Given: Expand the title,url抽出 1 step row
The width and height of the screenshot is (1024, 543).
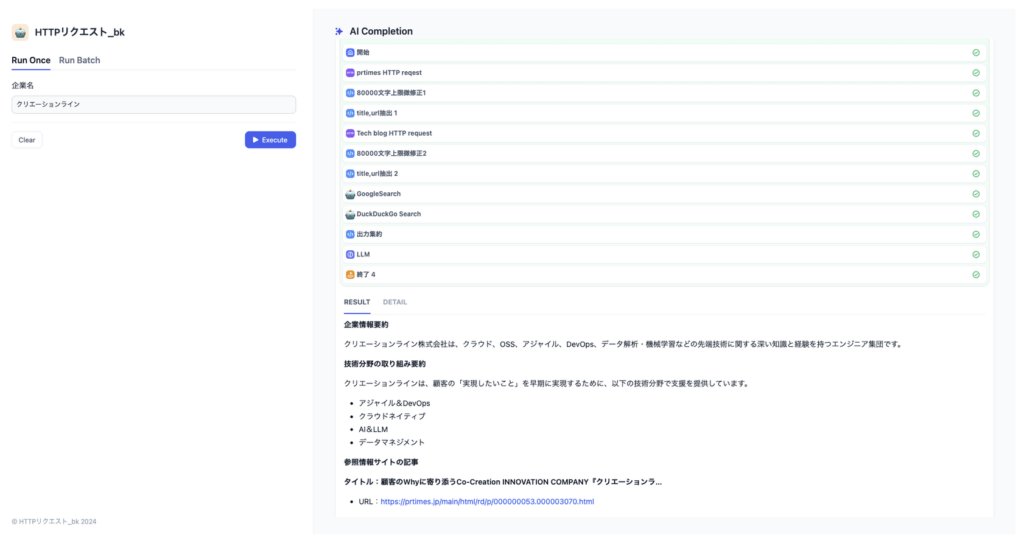Looking at the screenshot, I should [664, 113].
